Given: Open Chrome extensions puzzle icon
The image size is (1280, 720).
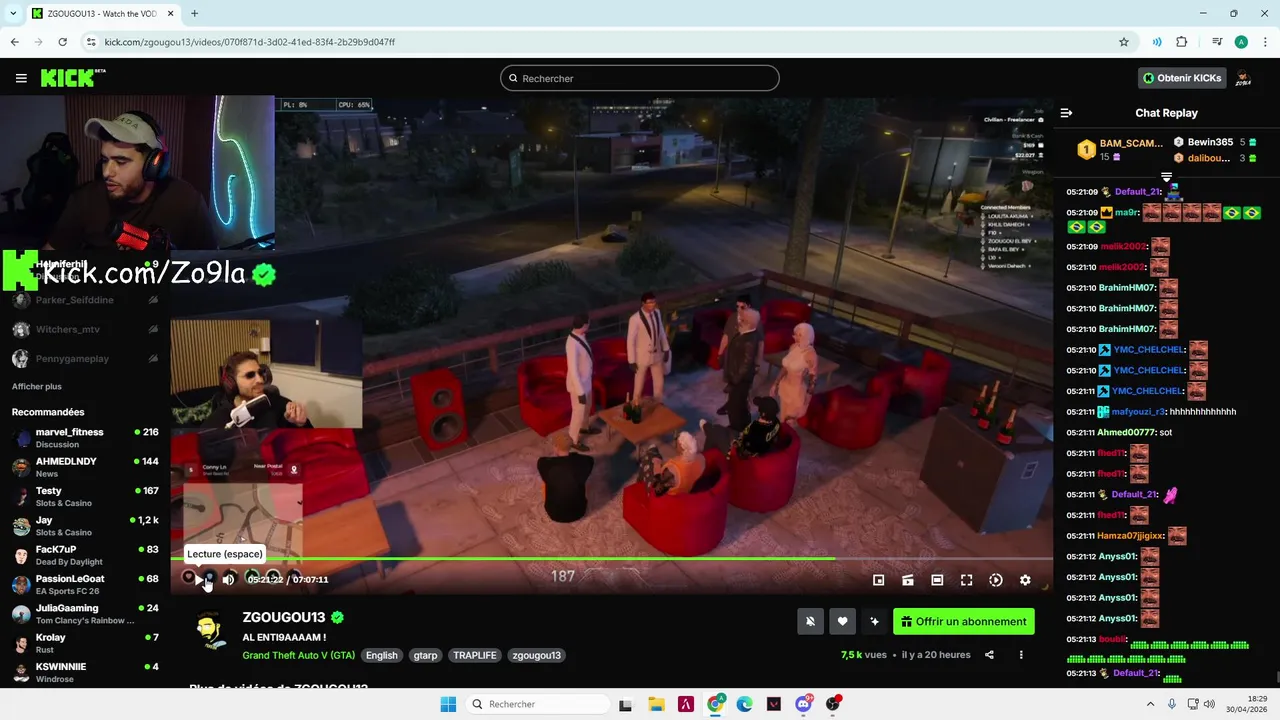Looking at the screenshot, I should pos(1182,42).
